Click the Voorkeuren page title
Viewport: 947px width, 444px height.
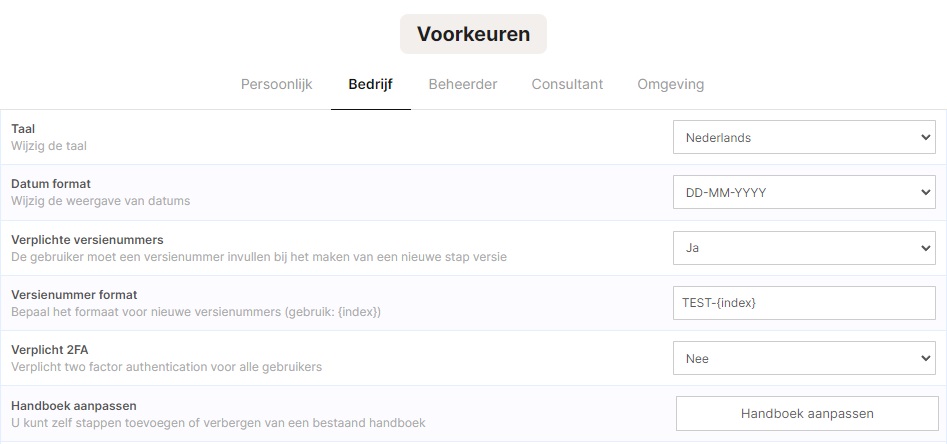pos(474,34)
